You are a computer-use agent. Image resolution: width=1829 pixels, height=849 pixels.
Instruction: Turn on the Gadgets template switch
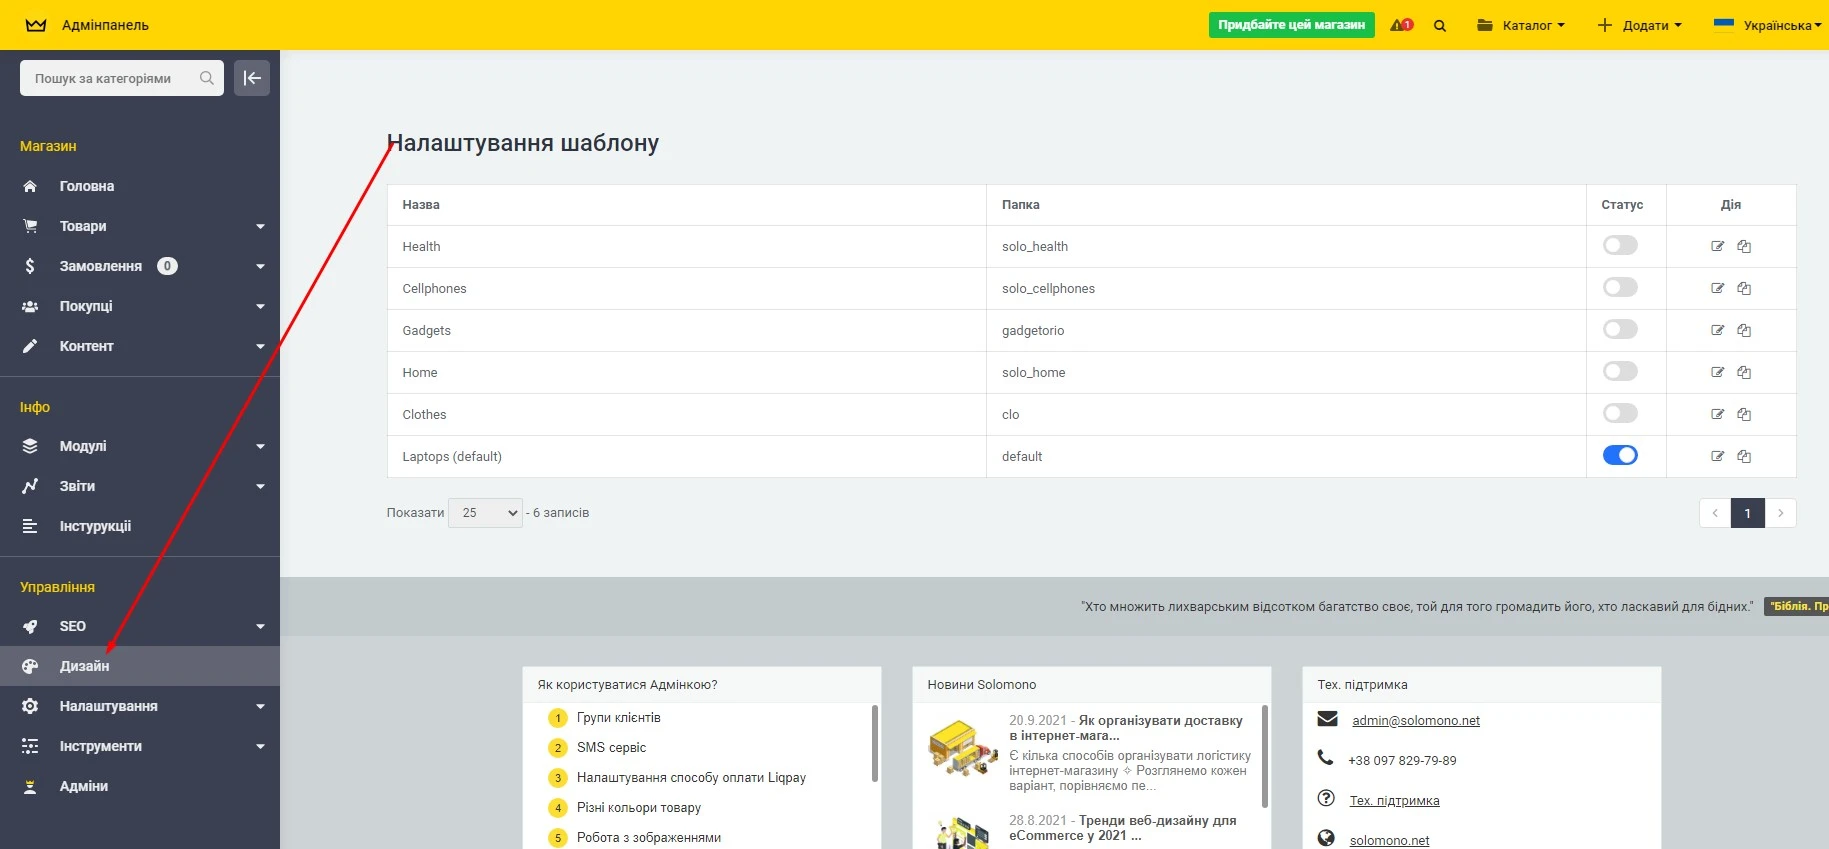1620,330
